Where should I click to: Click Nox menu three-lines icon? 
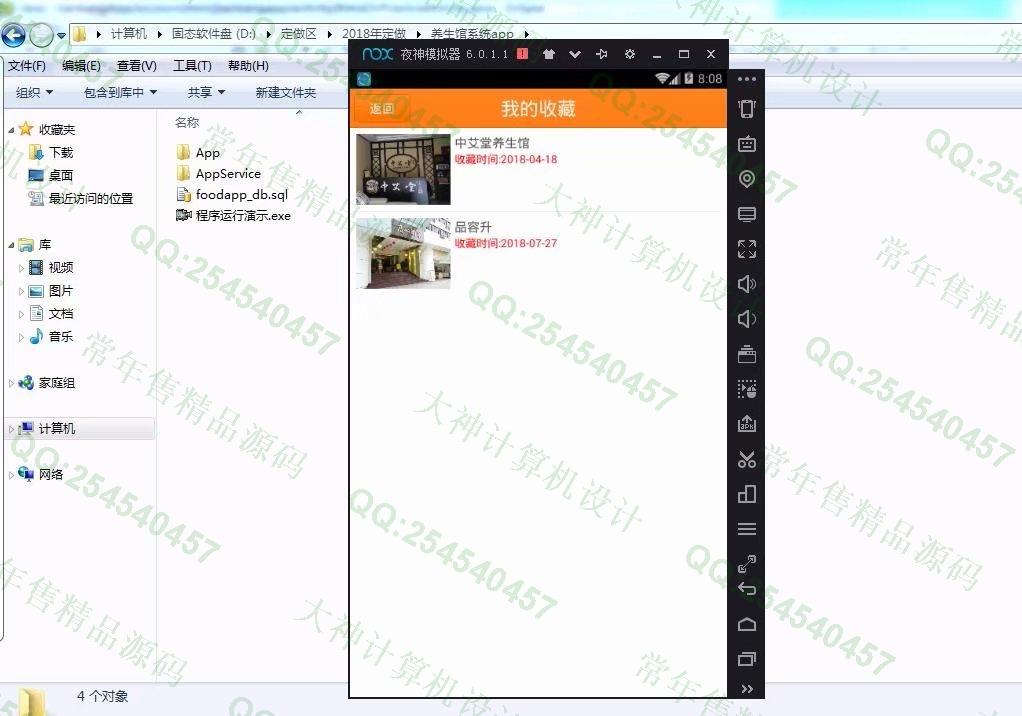point(747,529)
